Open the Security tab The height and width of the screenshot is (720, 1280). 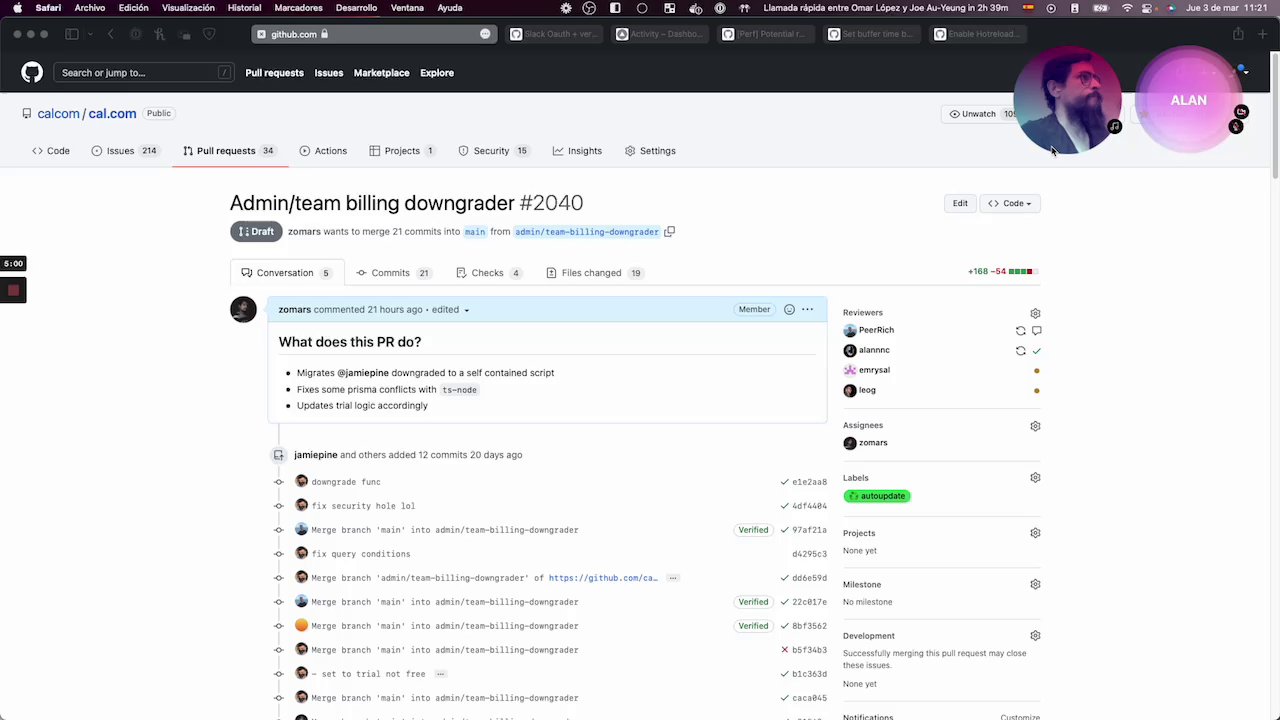493,151
